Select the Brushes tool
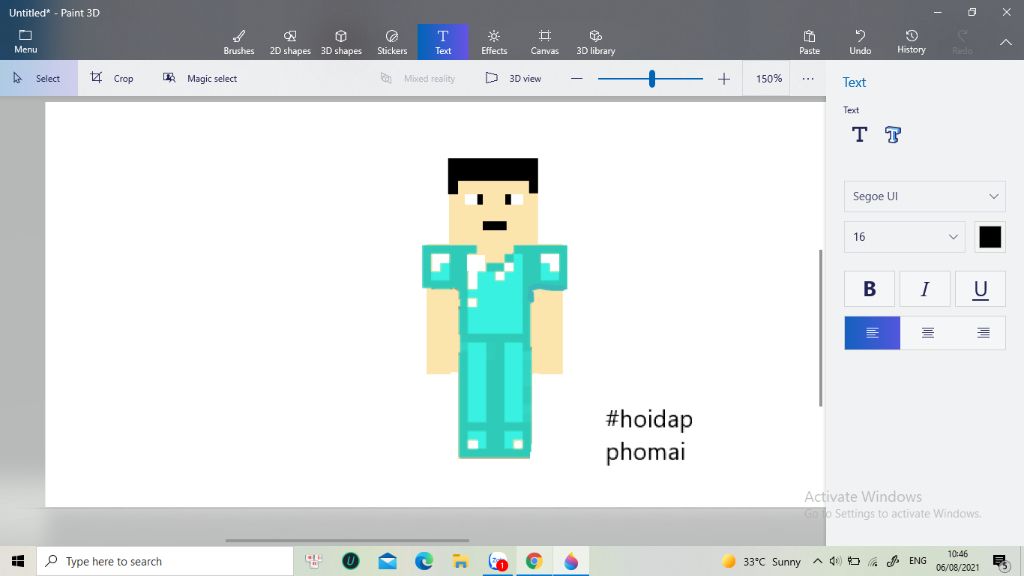Screen dimensions: 1024x576 (x=239, y=42)
